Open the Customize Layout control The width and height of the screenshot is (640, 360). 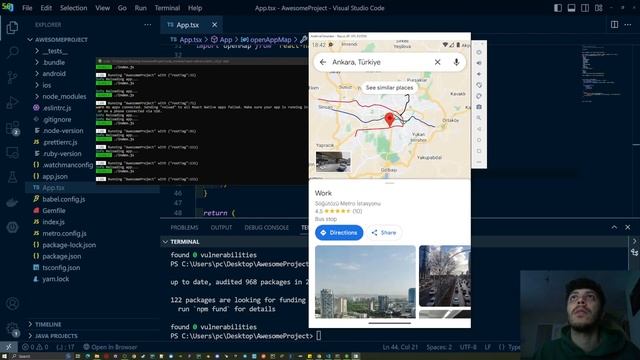pos(599,8)
